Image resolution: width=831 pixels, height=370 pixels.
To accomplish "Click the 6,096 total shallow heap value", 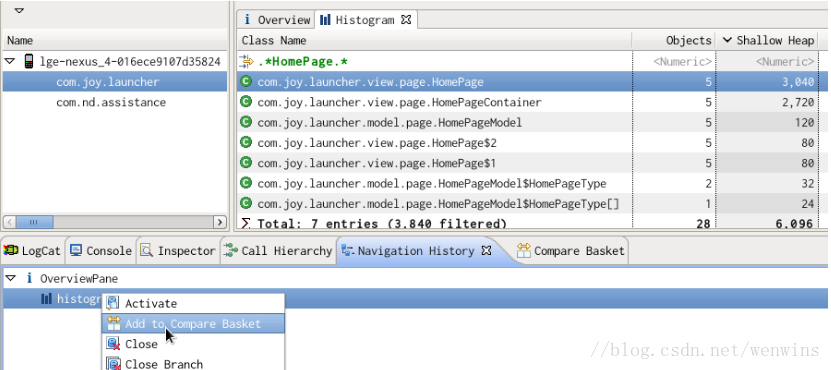I will (794, 224).
